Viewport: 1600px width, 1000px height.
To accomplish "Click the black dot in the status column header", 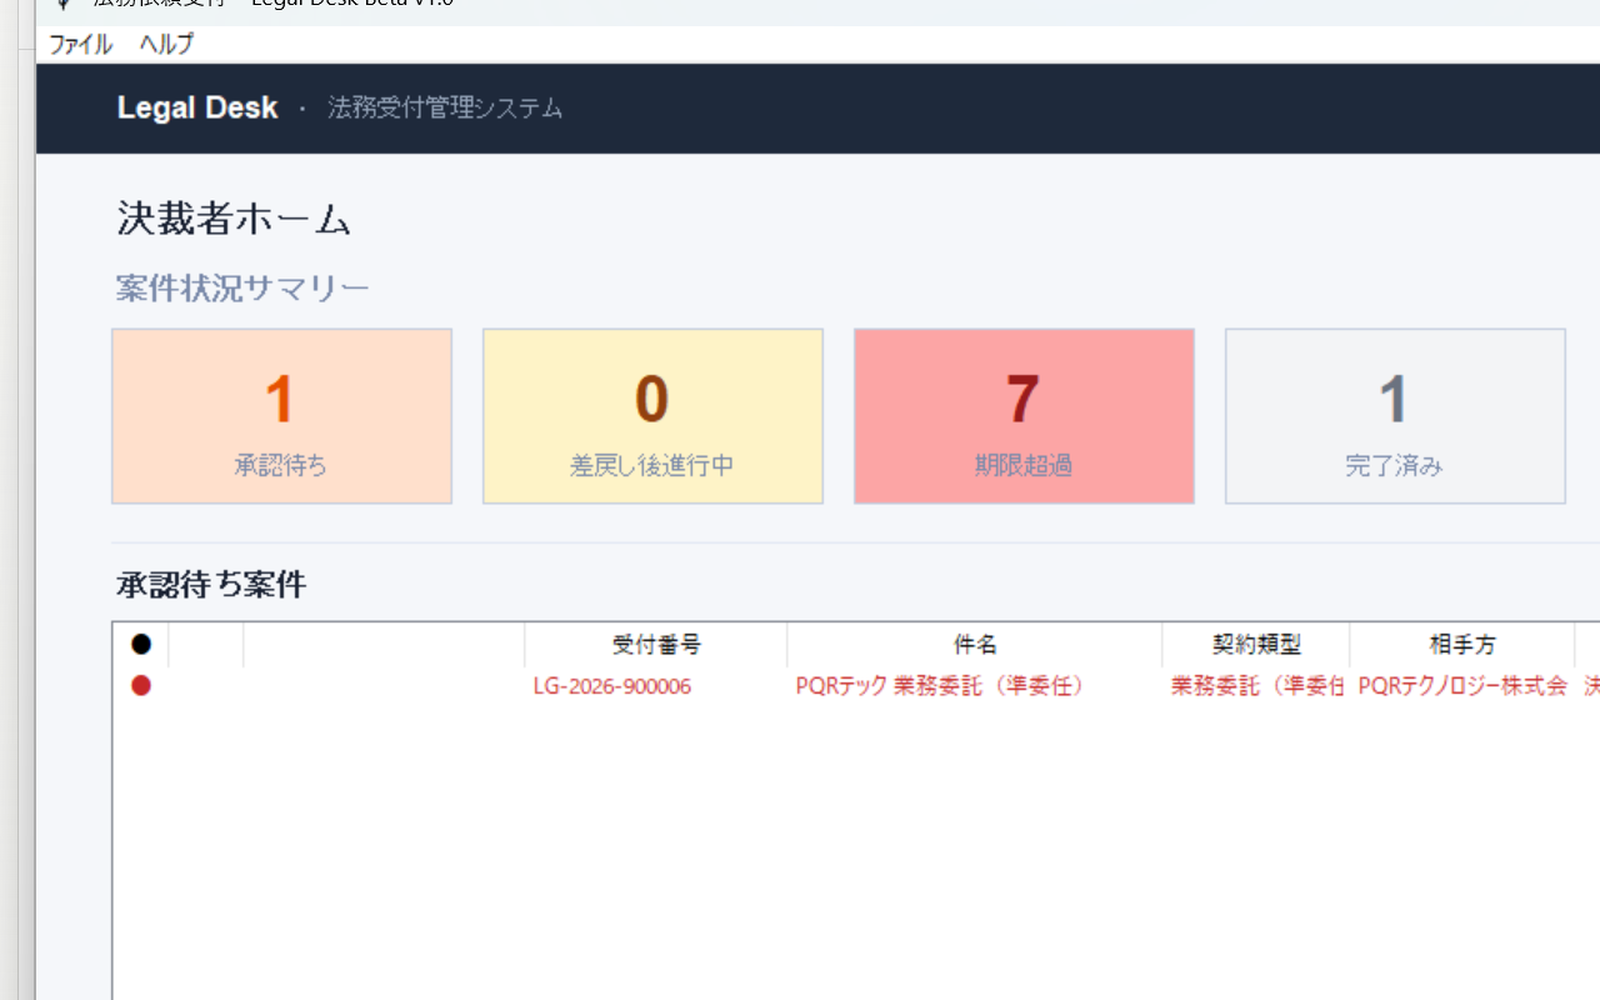I will [x=141, y=644].
